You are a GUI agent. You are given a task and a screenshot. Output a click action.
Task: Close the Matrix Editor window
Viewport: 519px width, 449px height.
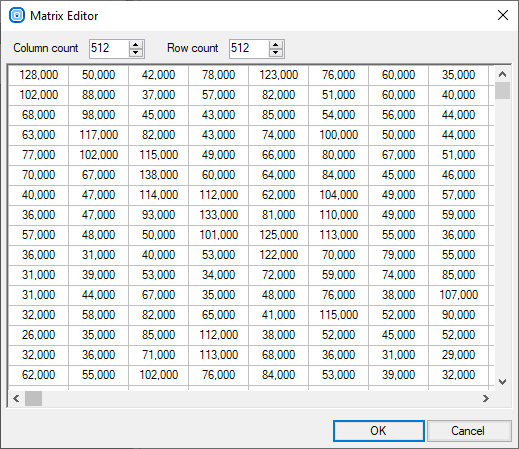[503, 15]
